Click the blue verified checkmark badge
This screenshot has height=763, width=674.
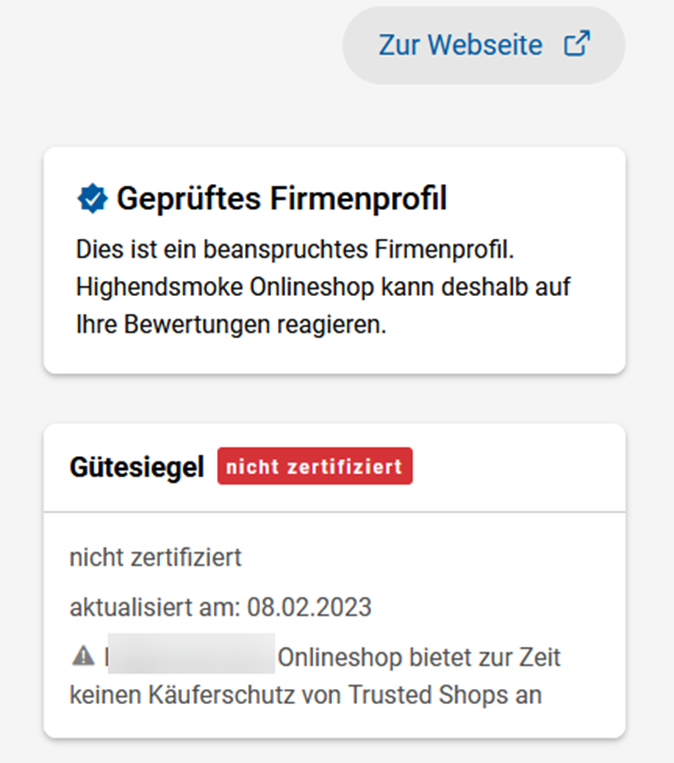click(92, 199)
